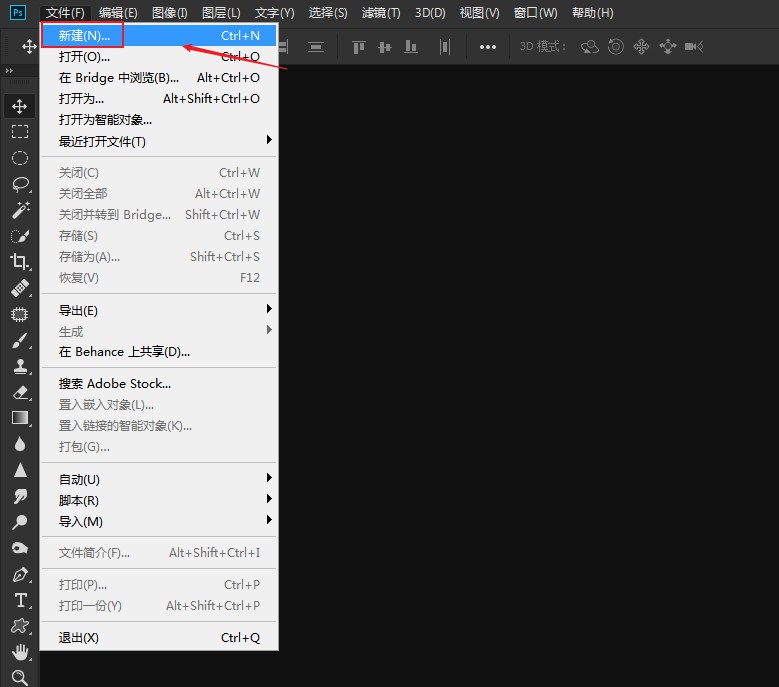Open the 视图(V) menu
Viewport: 779px width, 687px height.
(479, 12)
